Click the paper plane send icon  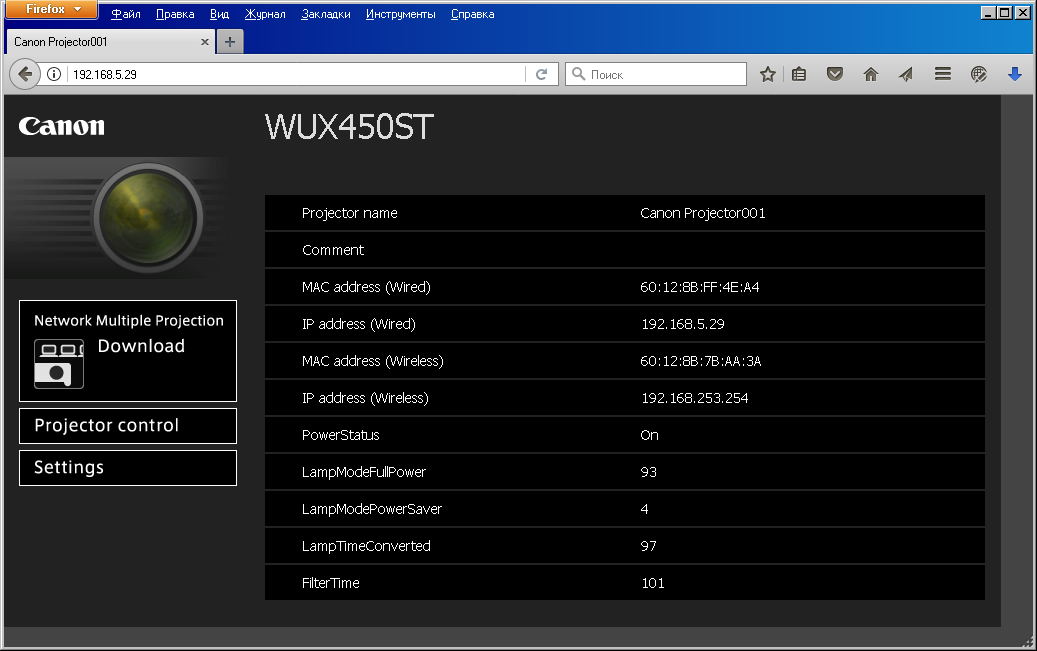pos(906,74)
